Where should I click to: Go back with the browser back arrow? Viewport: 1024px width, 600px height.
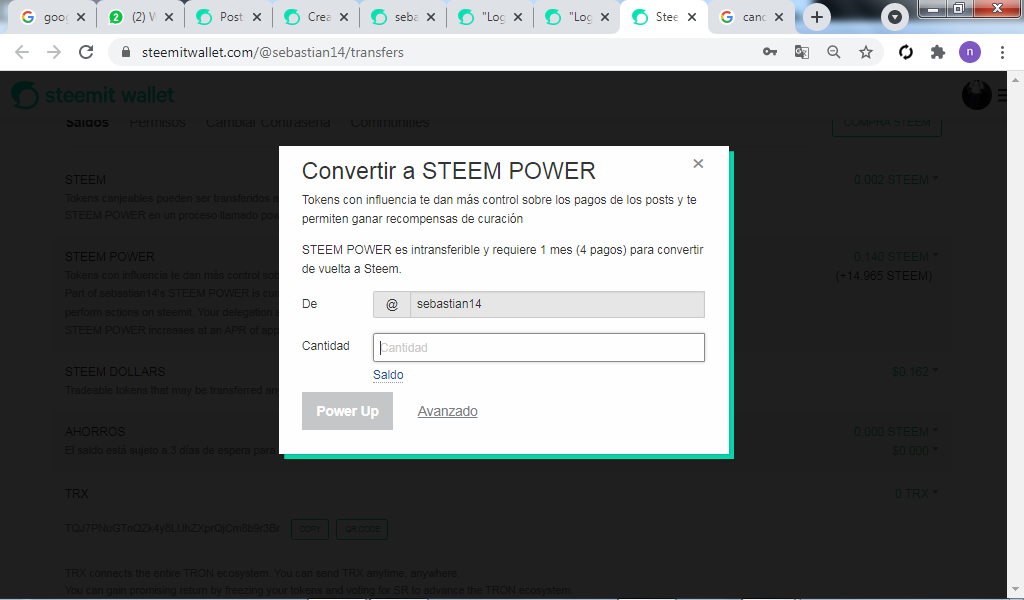[x=22, y=52]
